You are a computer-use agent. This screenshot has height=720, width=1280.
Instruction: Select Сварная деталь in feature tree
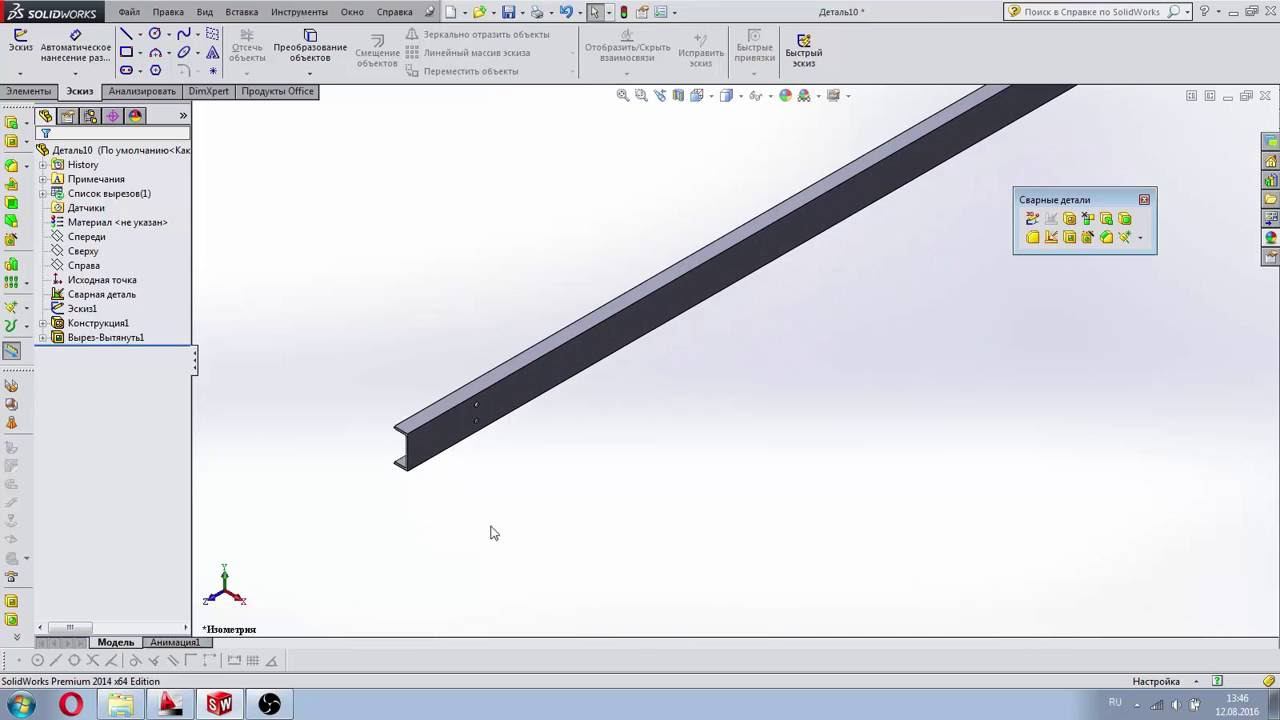102,294
